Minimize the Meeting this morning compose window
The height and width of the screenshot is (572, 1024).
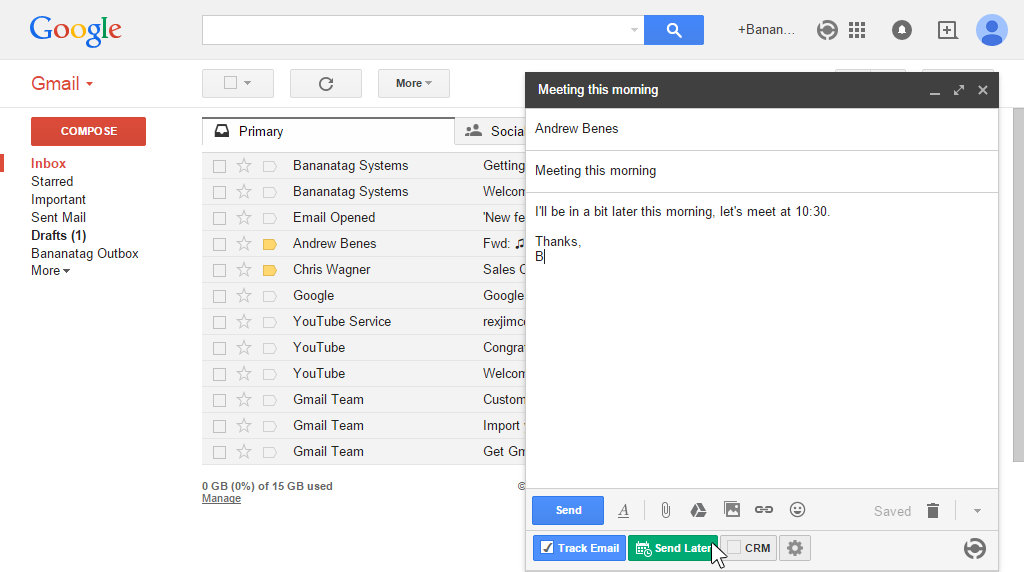(935, 91)
